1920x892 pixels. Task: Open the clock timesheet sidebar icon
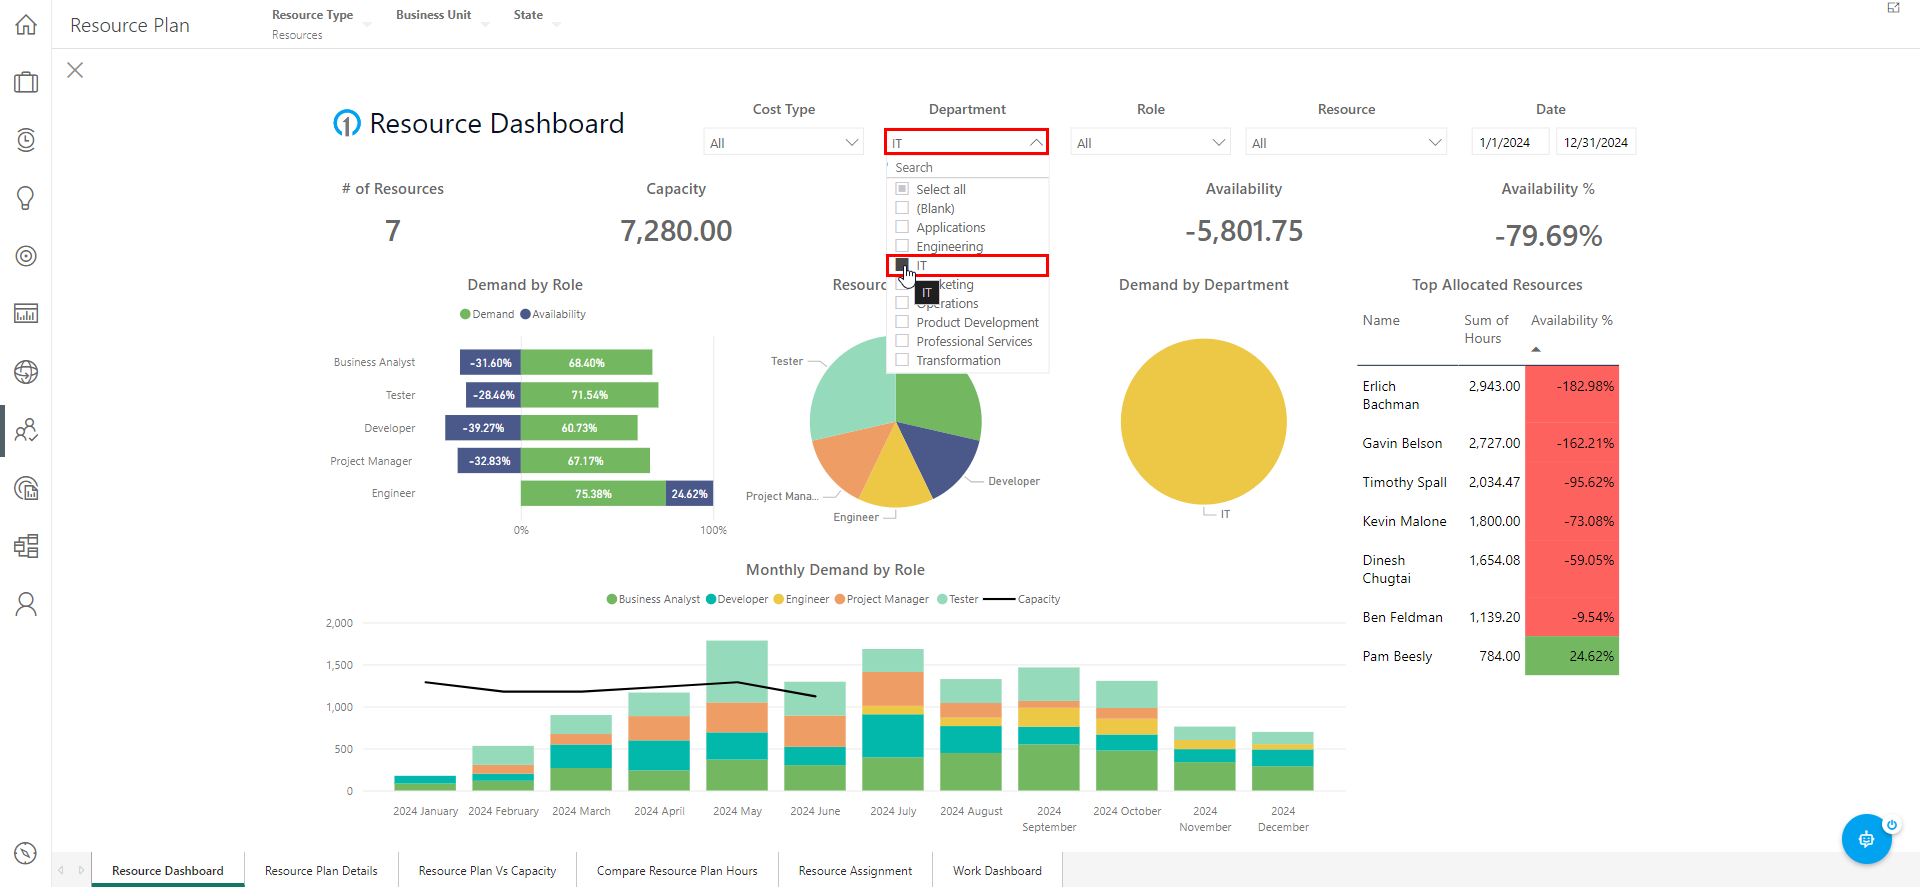26,140
